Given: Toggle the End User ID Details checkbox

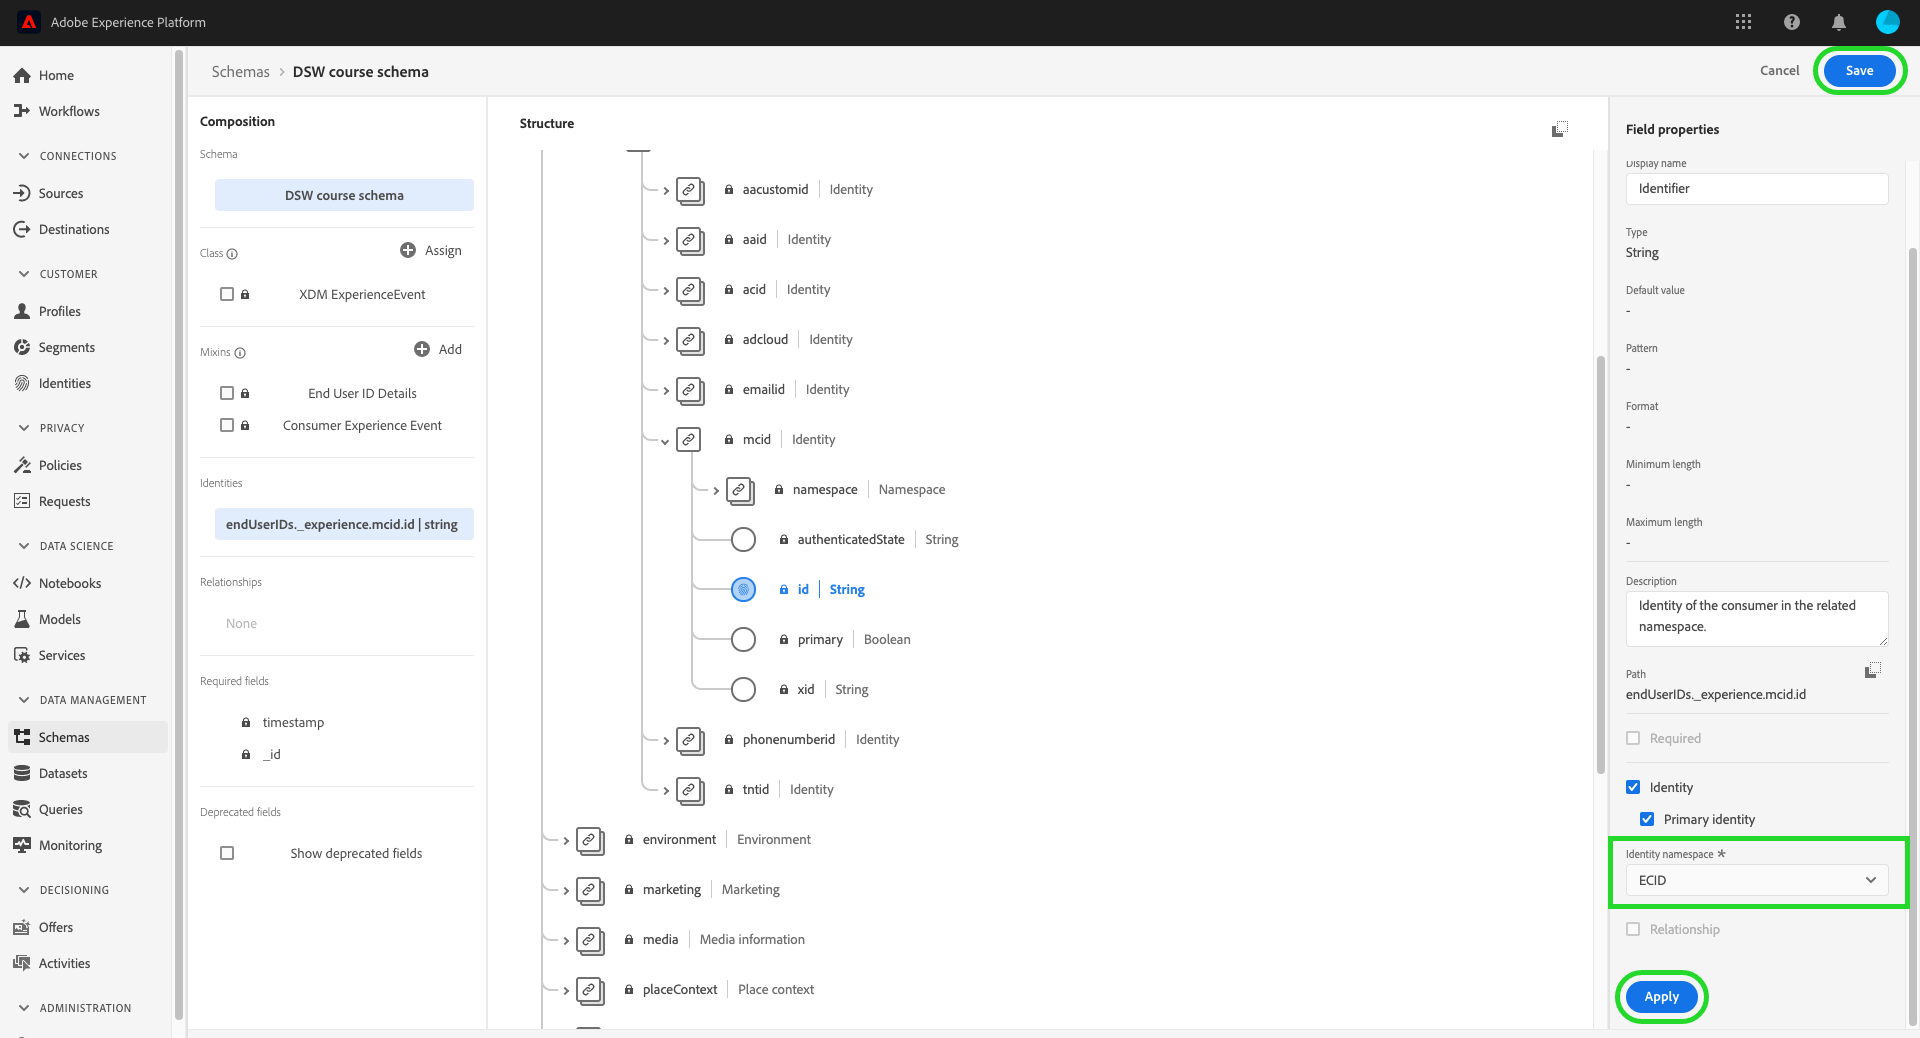Looking at the screenshot, I should [x=227, y=393].
